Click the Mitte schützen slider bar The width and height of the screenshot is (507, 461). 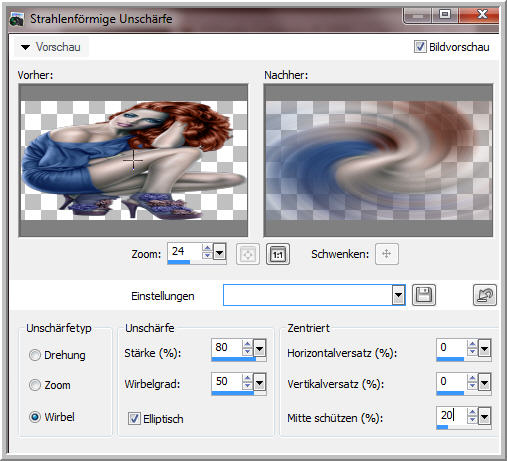pyautogui.click(x=463, y=427)
